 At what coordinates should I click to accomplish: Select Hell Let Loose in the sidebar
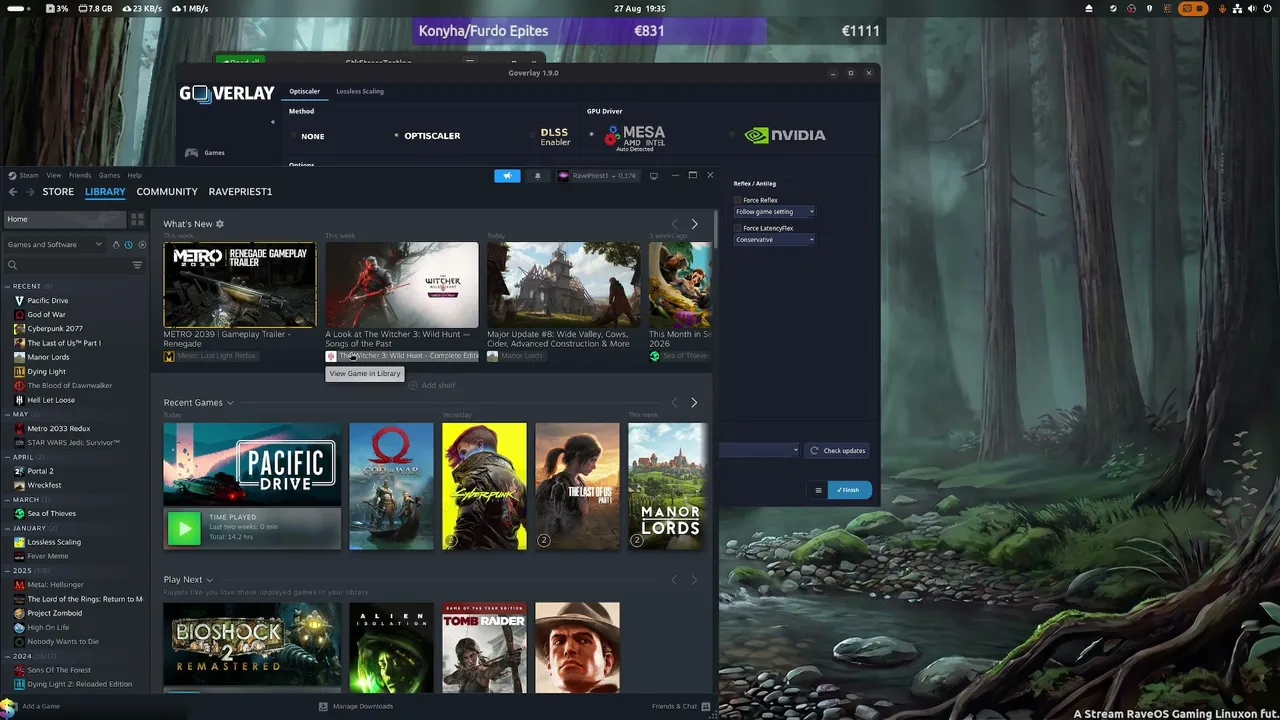pos(51,400)
